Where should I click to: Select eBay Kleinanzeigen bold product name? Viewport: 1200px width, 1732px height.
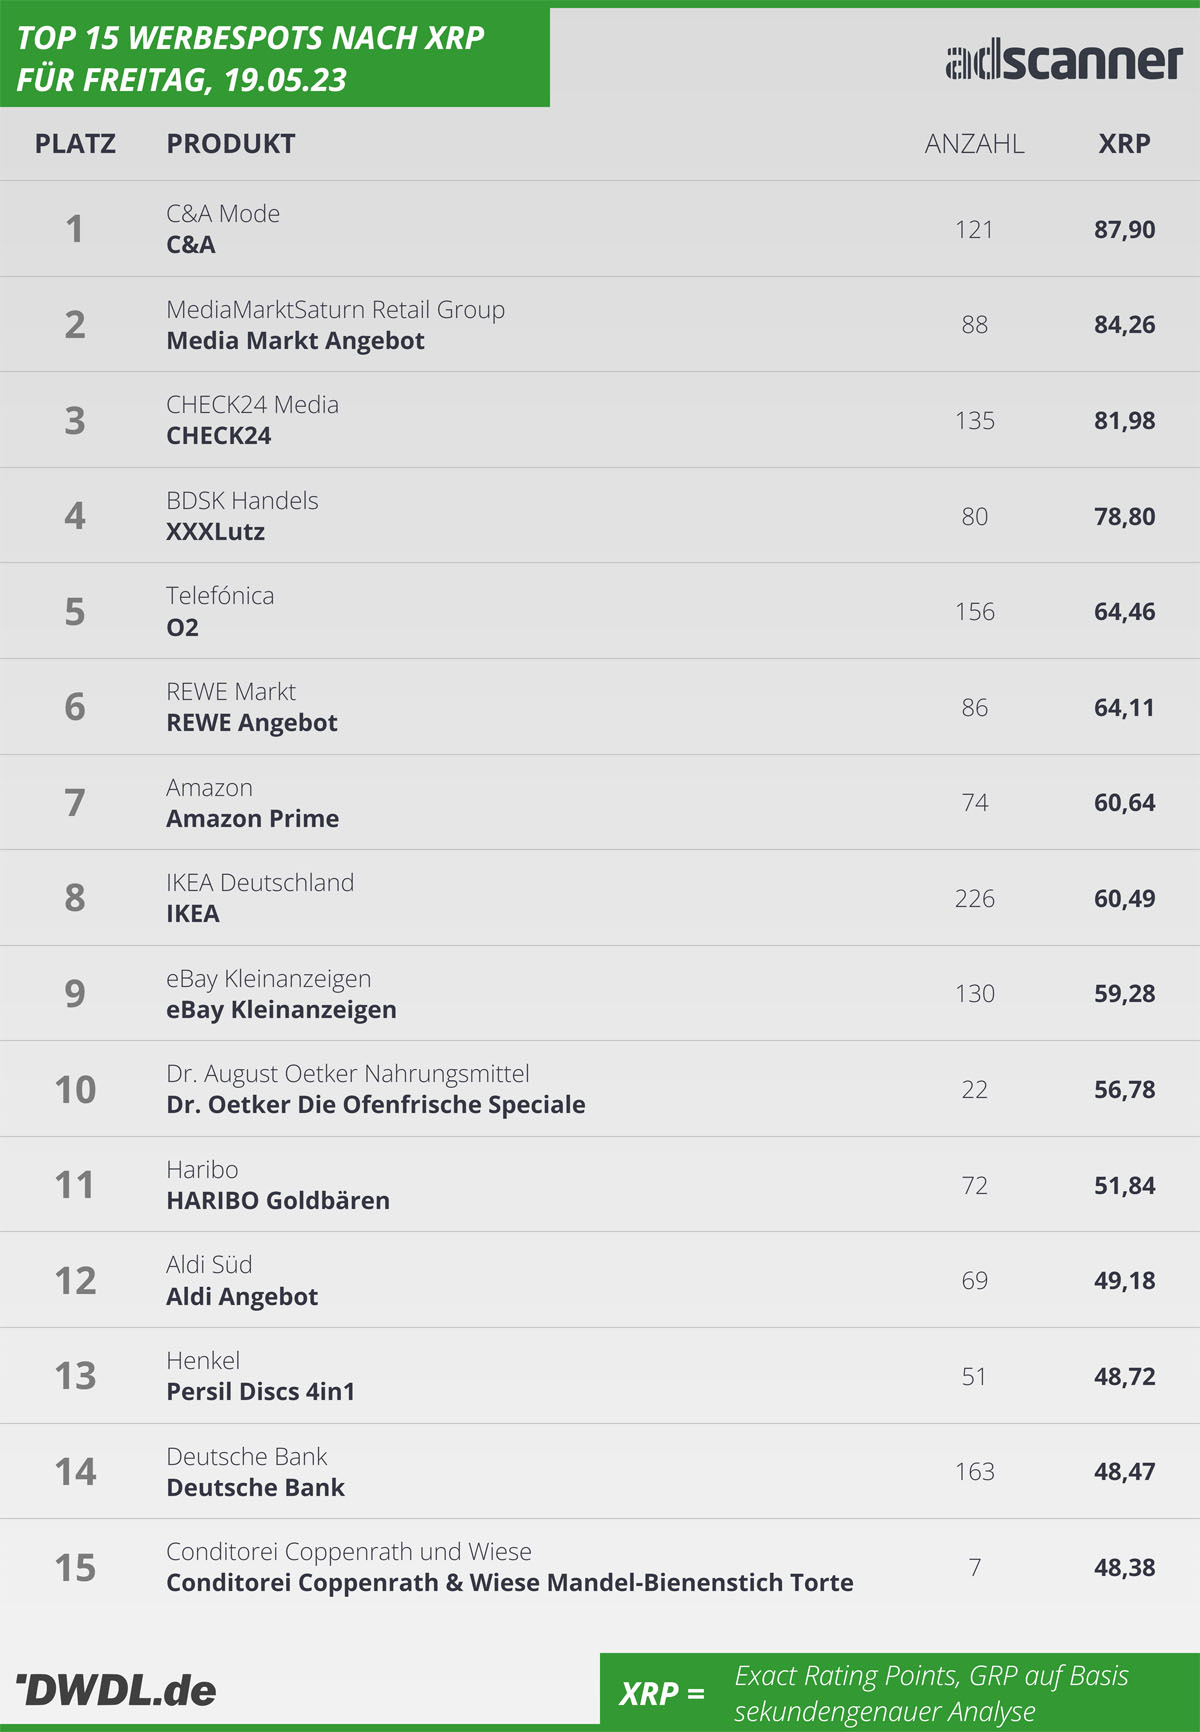[x=281, y=1010]
